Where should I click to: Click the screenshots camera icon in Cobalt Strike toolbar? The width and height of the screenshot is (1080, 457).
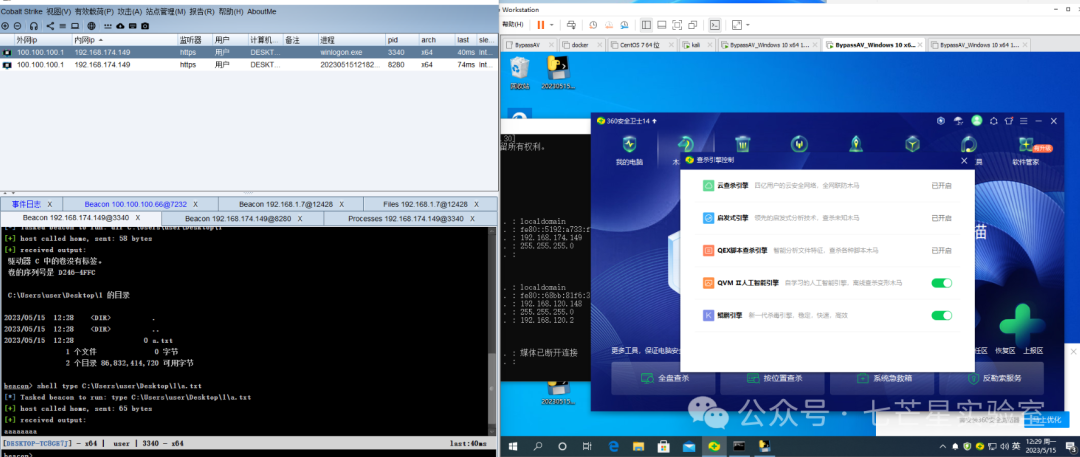145,26
